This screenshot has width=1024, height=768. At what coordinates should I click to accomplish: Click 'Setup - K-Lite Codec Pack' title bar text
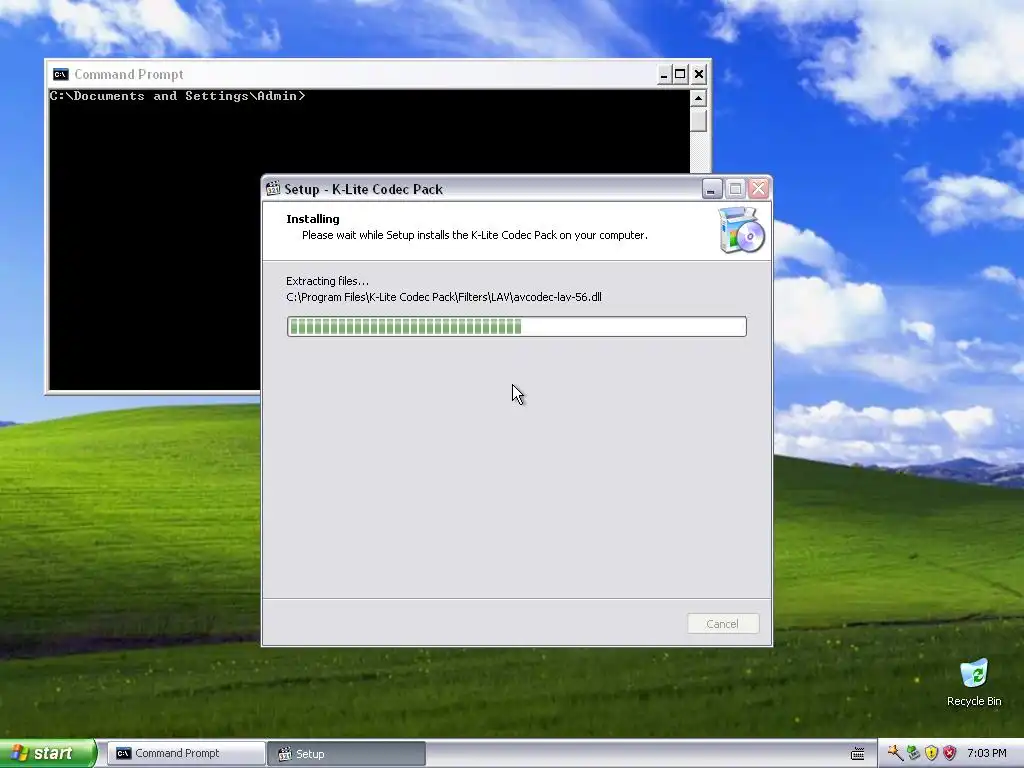[363, 189]
